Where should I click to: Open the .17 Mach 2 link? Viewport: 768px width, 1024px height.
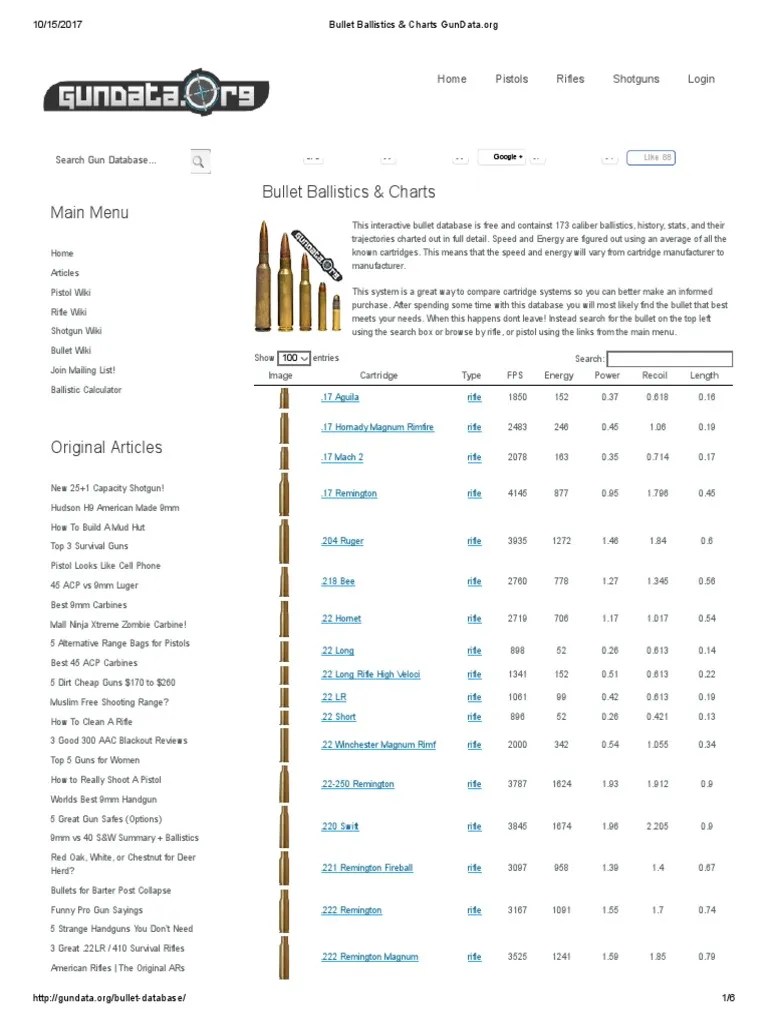click(342, 457)
